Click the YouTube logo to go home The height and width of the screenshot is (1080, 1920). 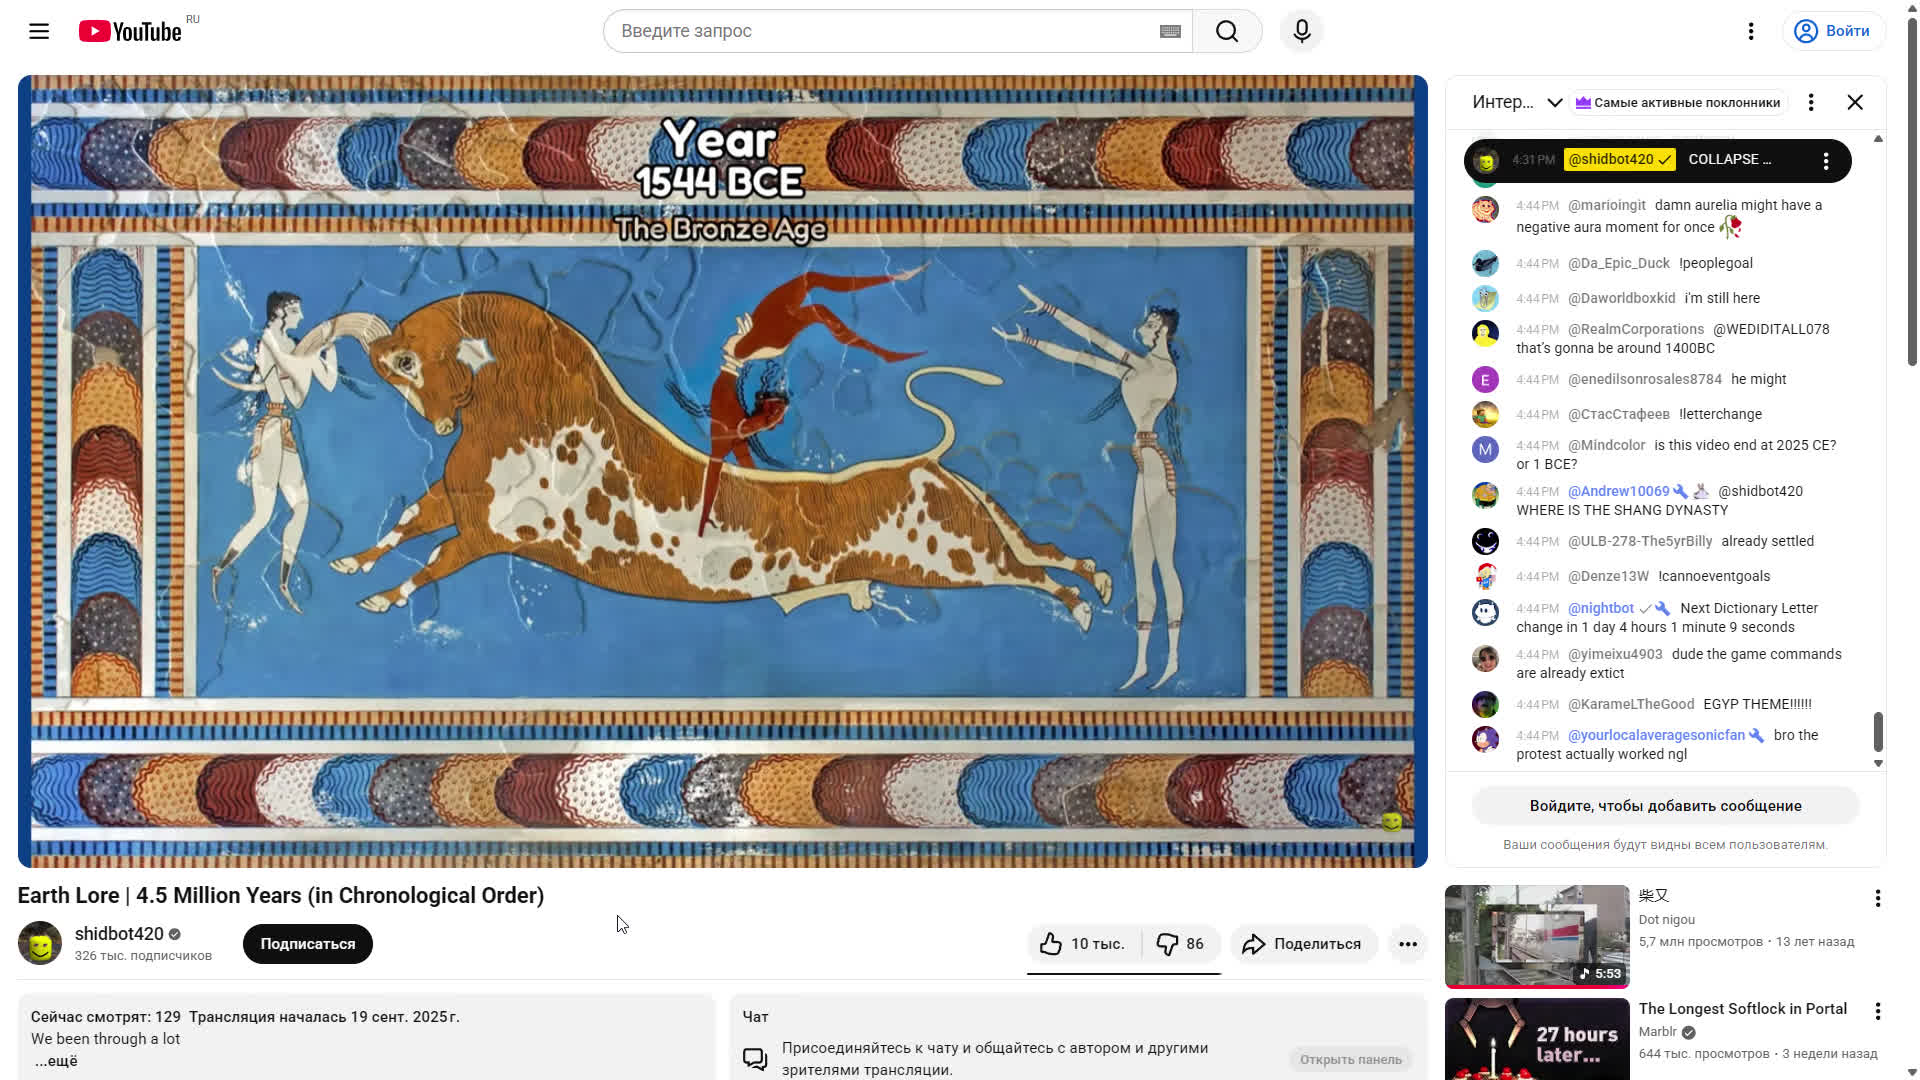click(x=130, y=31)
